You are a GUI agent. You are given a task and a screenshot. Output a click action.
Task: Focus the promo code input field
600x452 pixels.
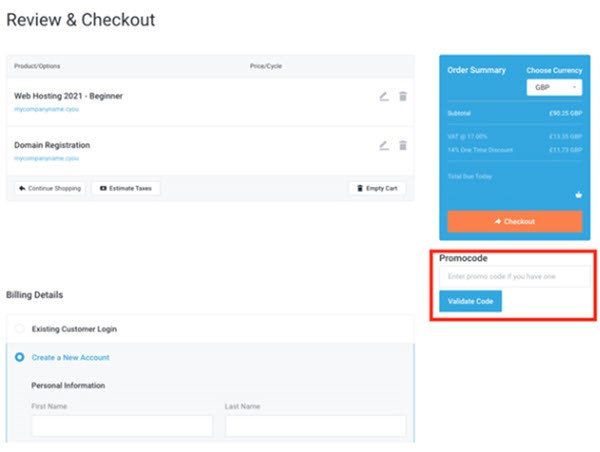(514, 275)
